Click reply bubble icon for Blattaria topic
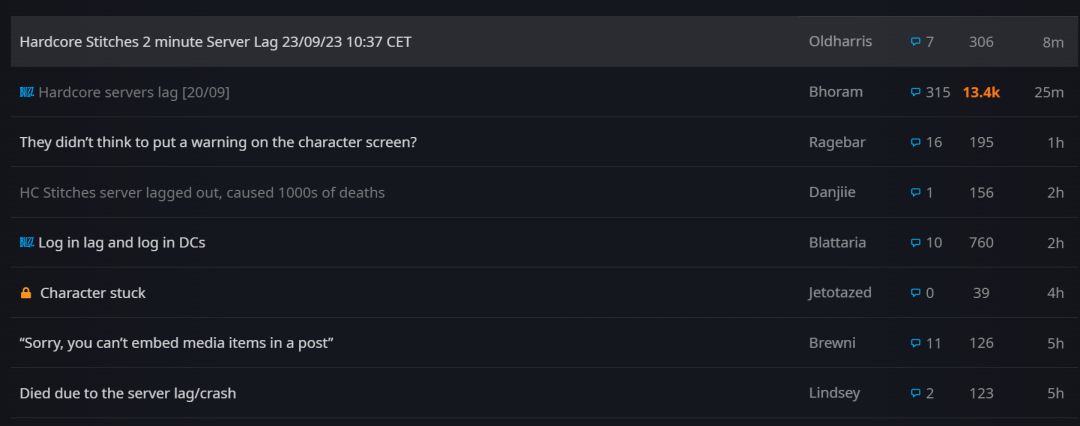This screenshot has height=426, width=1080. pyautogui.click(x=915, y=242)
